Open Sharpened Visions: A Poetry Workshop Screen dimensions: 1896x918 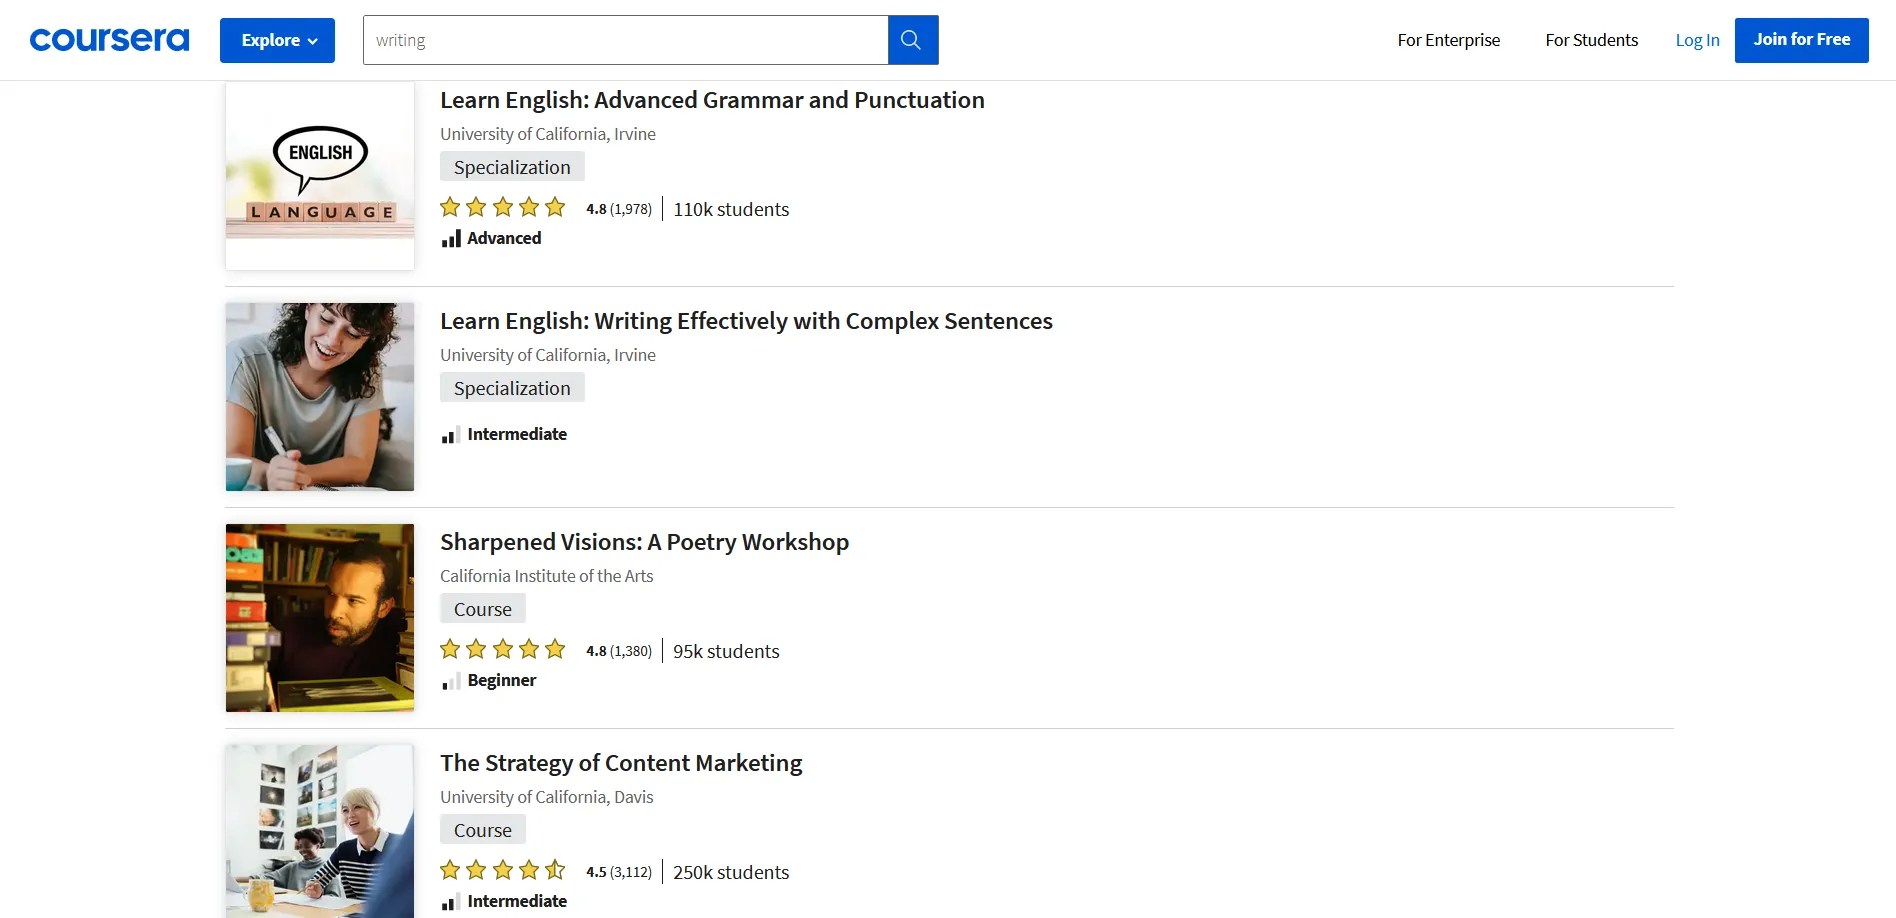coord(644,542)
